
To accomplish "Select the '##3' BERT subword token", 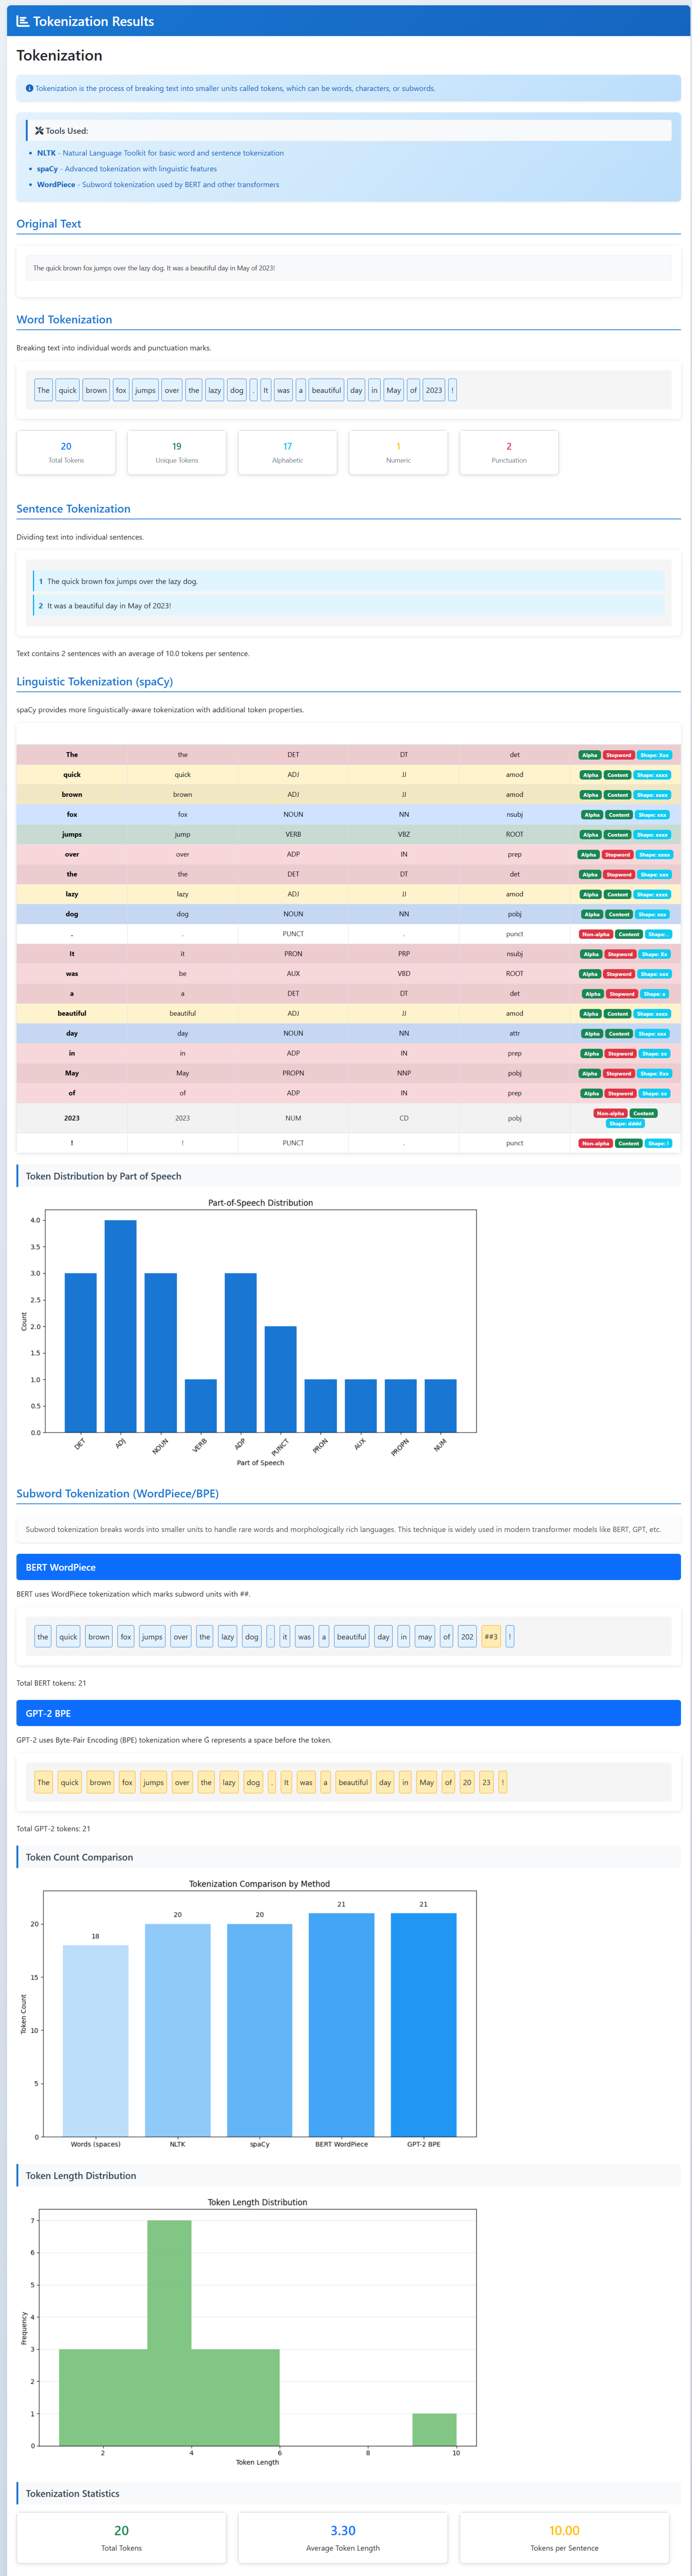I will point(491,1637).
